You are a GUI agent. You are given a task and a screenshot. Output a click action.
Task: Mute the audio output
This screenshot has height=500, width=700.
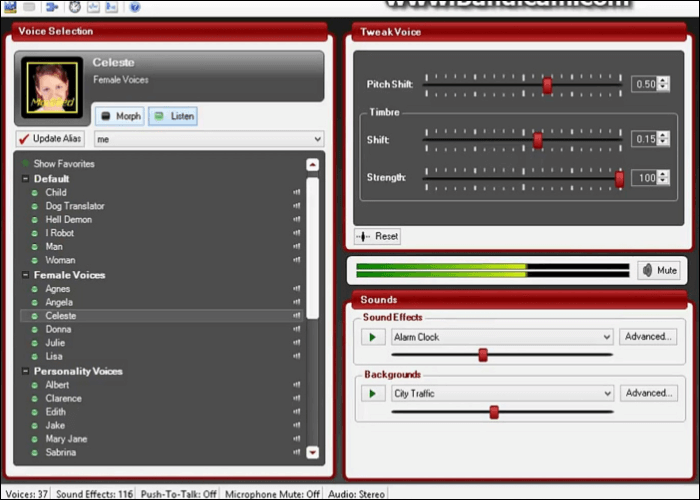(x=659, y=271)
